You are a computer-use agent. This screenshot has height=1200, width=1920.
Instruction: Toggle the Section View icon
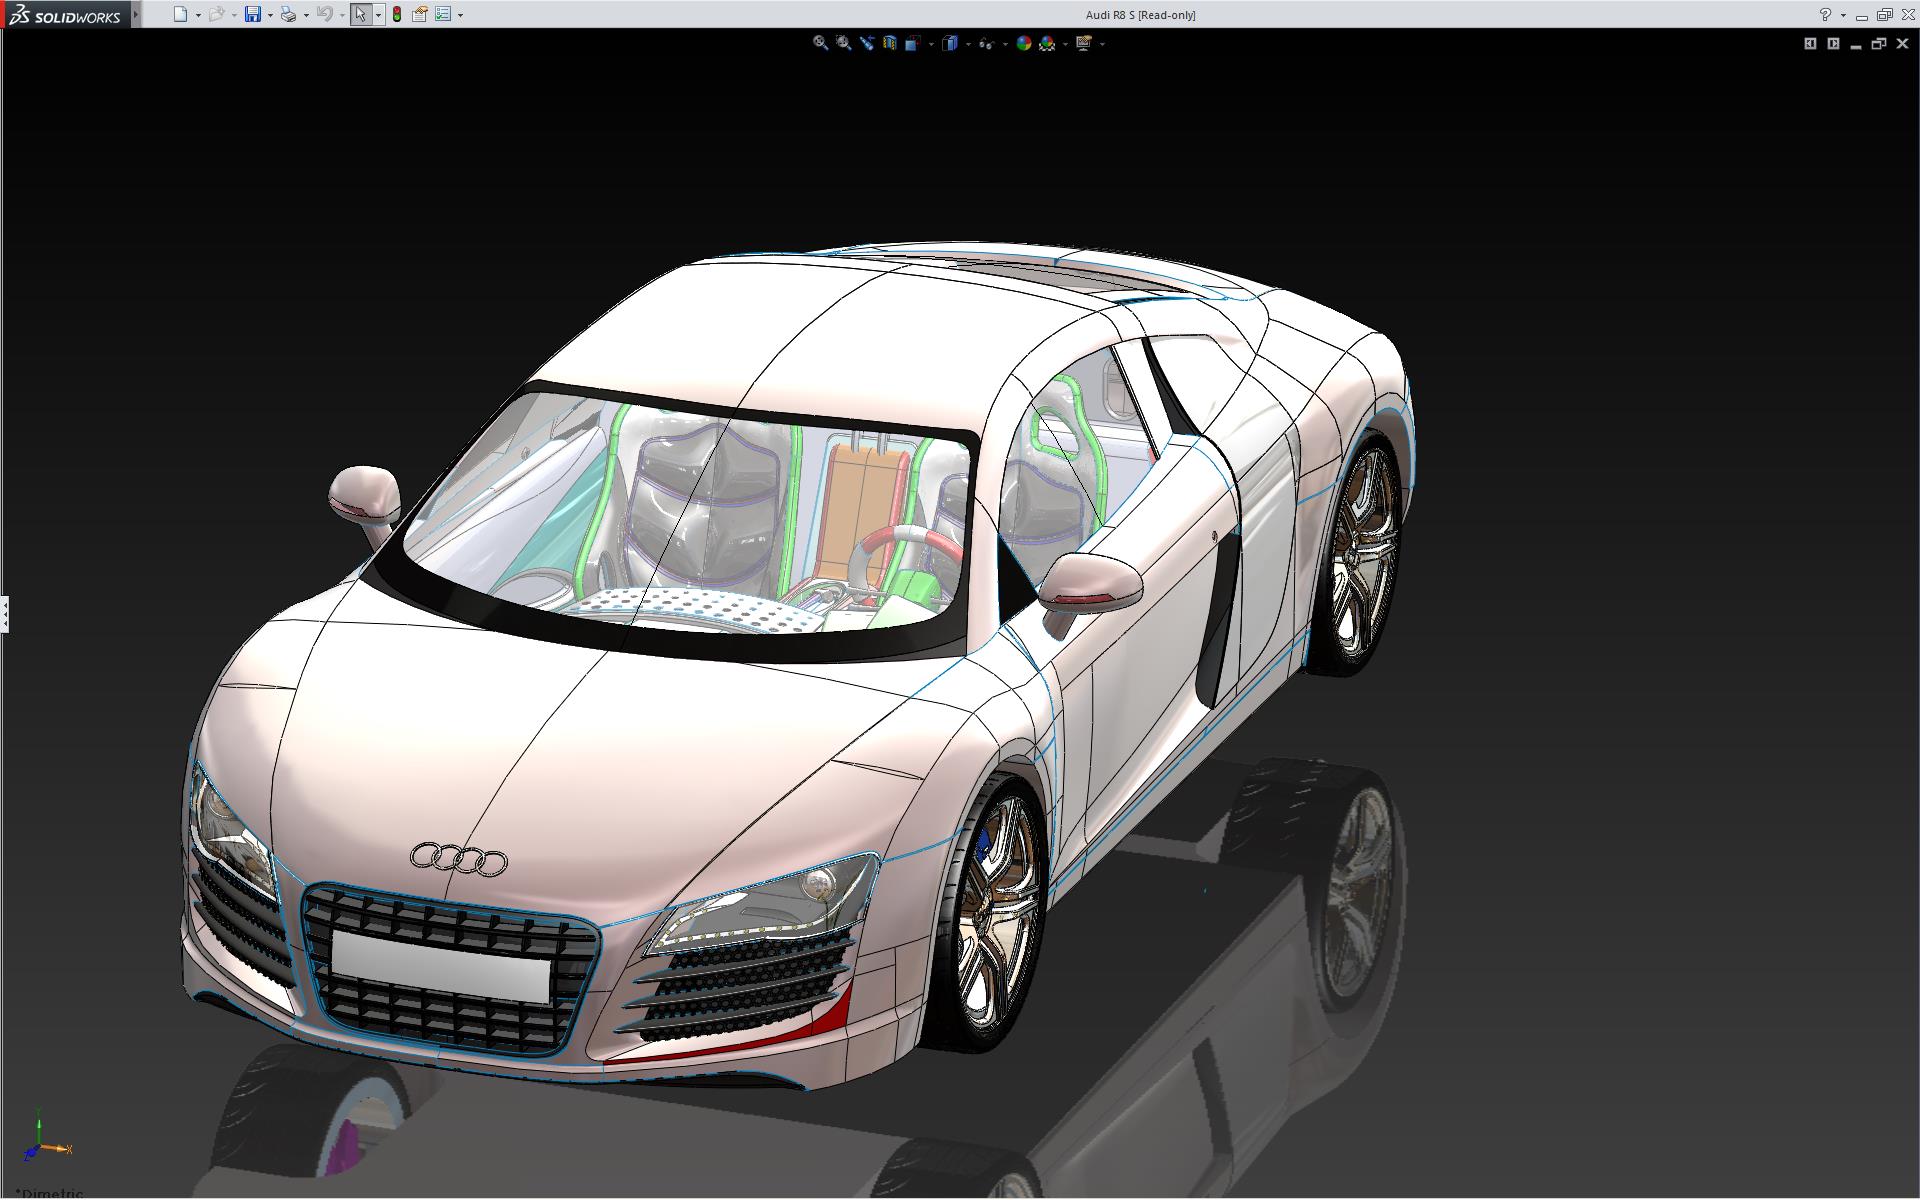[889, 43]
